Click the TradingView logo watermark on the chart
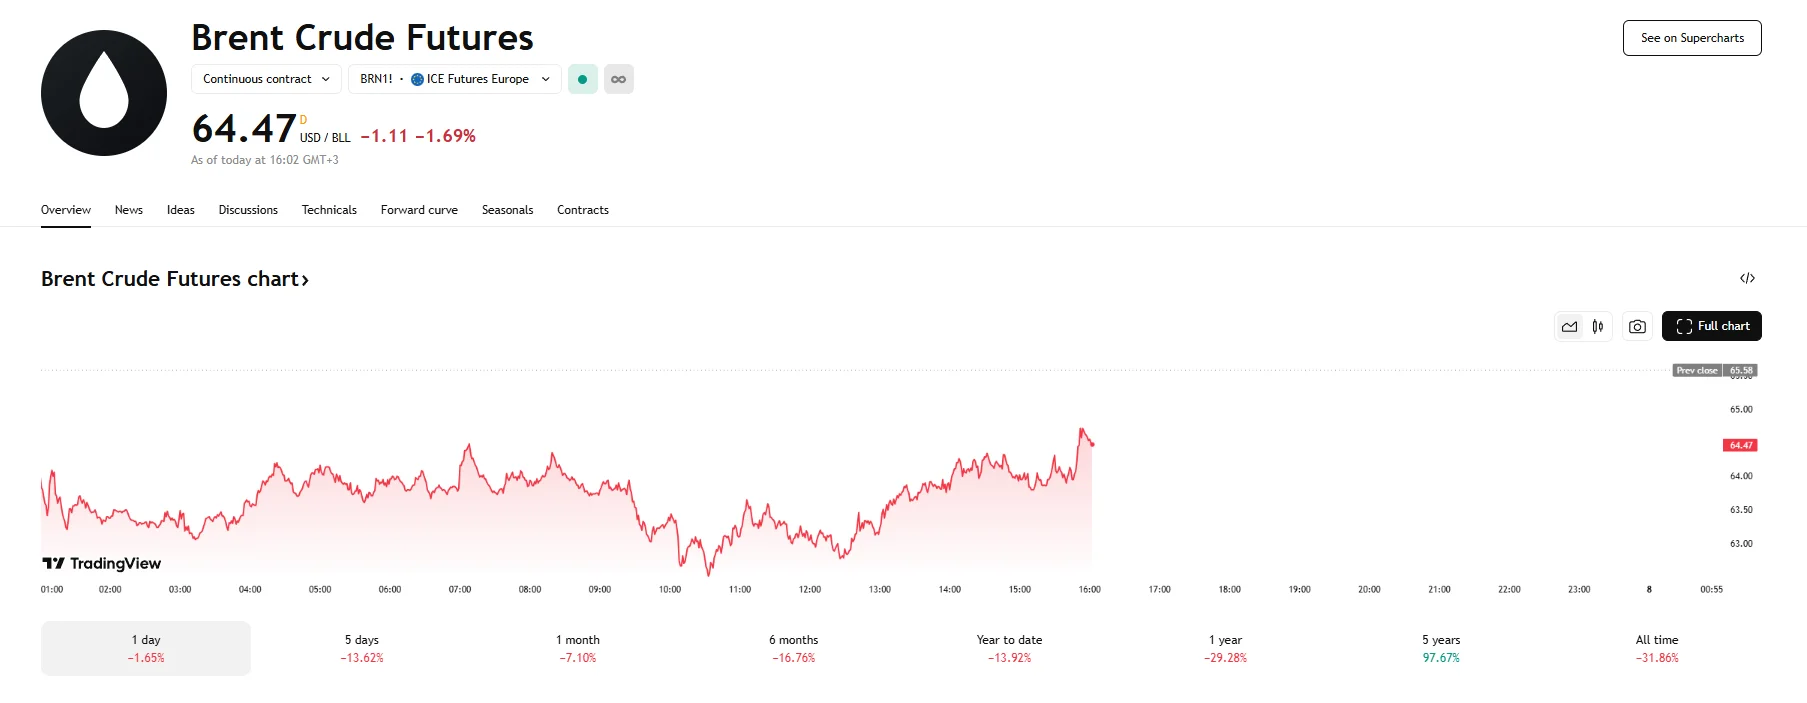1807x703 pixels. click(x=100, y=563)
